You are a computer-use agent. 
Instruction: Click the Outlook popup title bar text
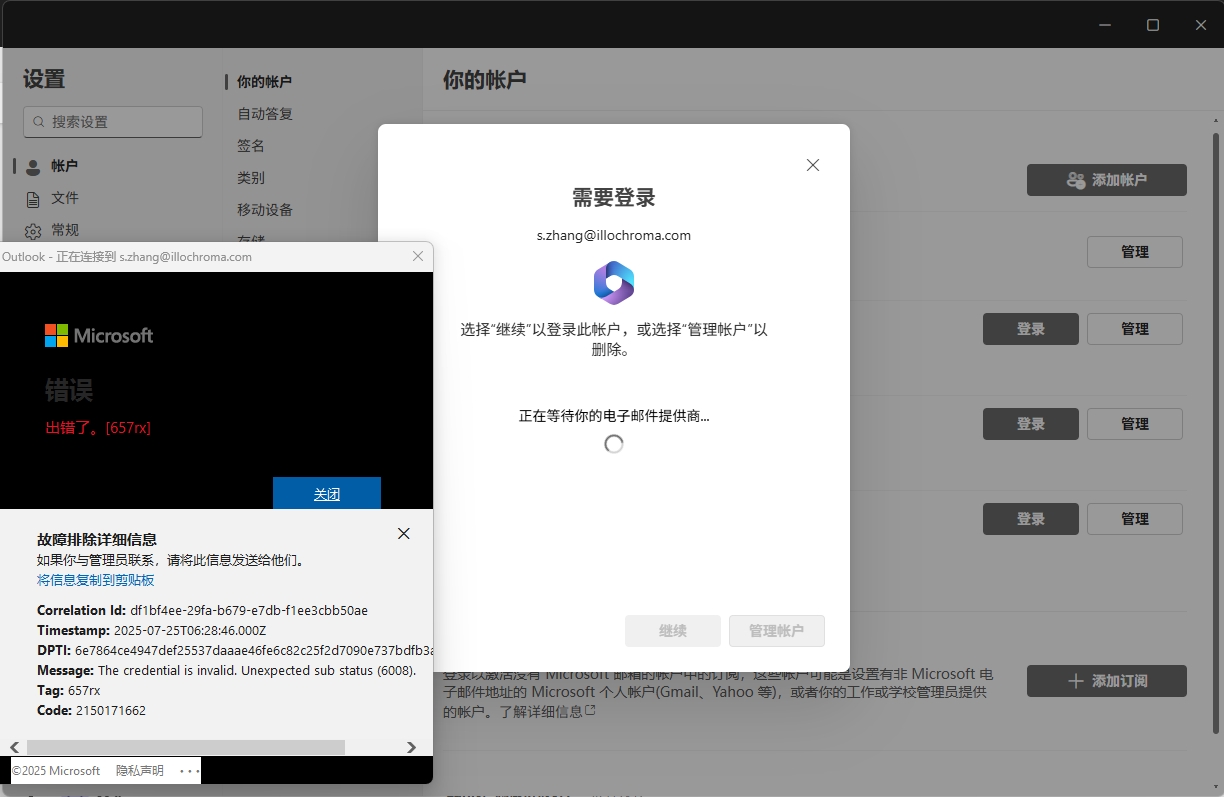pyautogui.click(x=127, y=257)
